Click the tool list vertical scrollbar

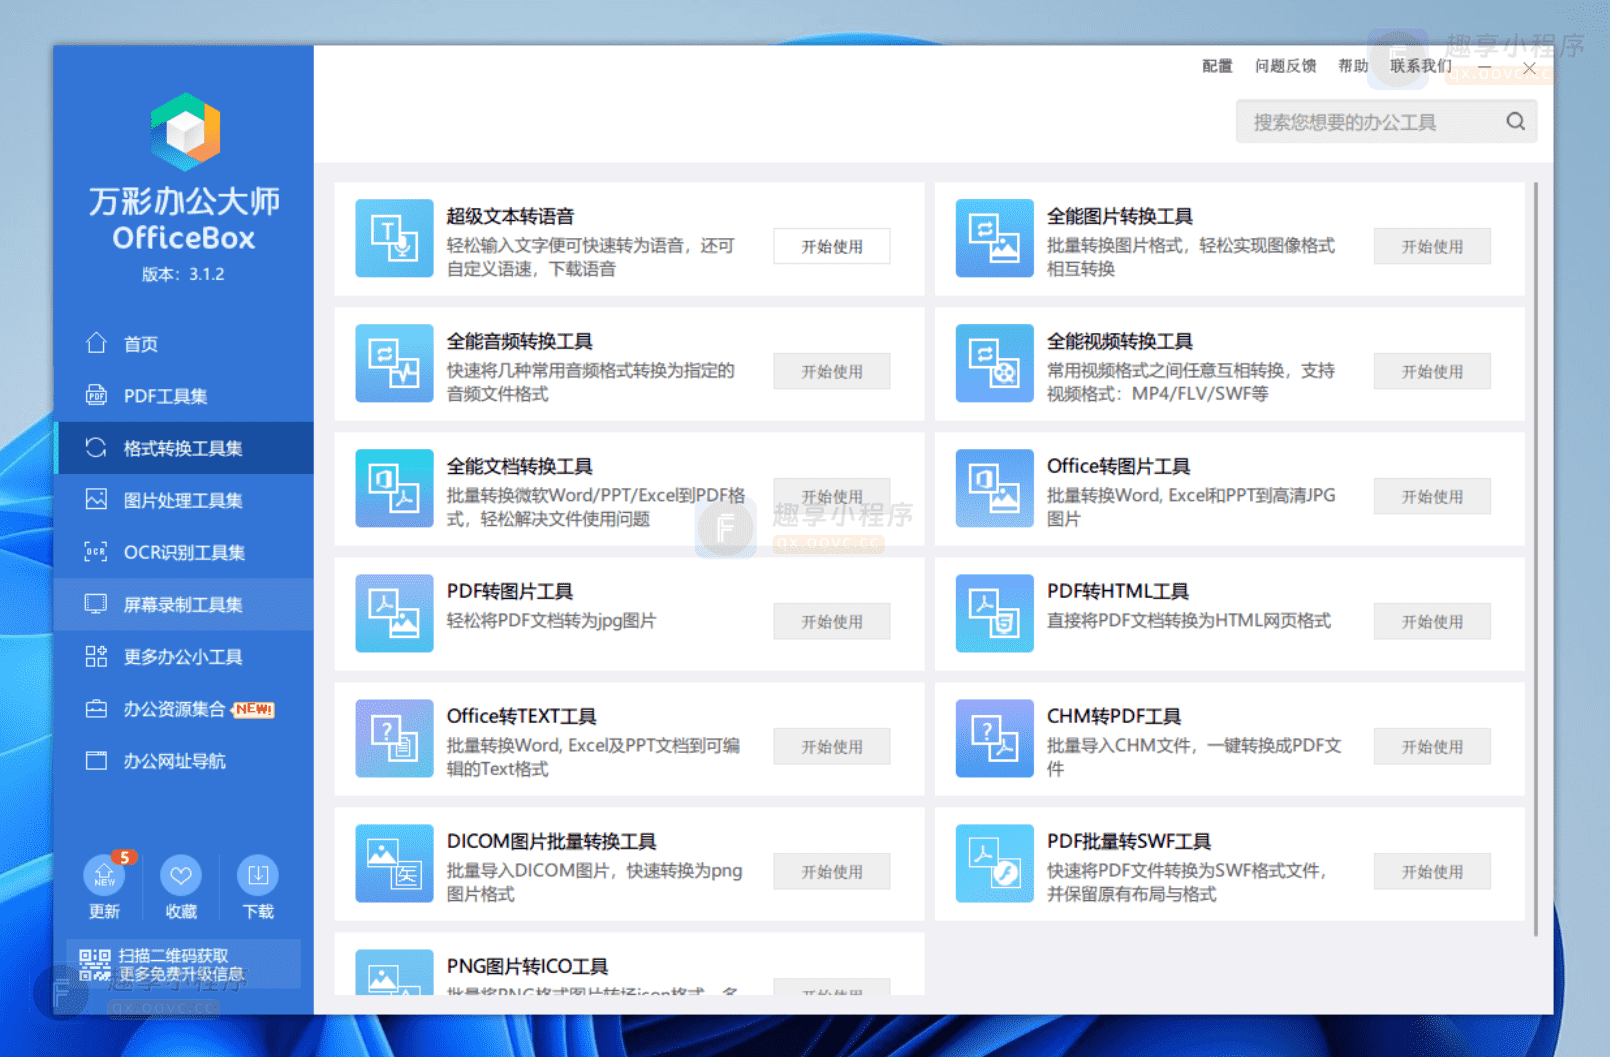click(x=1536, y=559)
